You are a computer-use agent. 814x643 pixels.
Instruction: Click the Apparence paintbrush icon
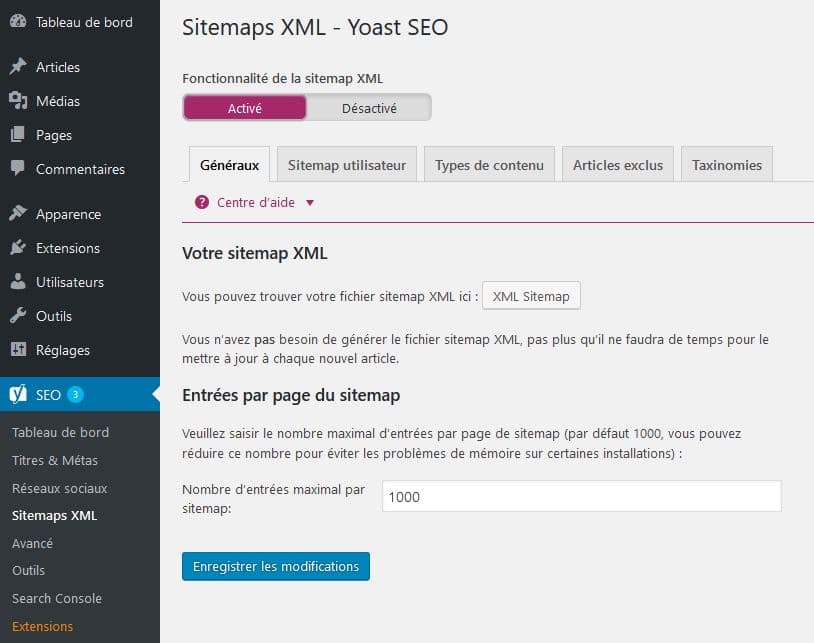pyautogui.click(x=18, y=213)
